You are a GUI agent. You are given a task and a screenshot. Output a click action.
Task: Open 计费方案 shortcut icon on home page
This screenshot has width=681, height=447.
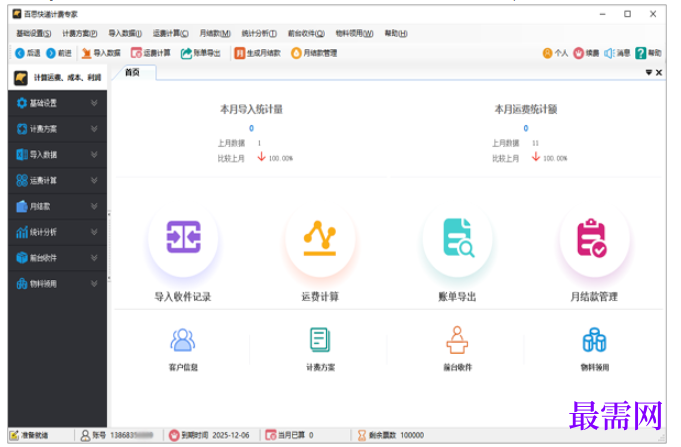pyautogui.click(x=320, y=340)
